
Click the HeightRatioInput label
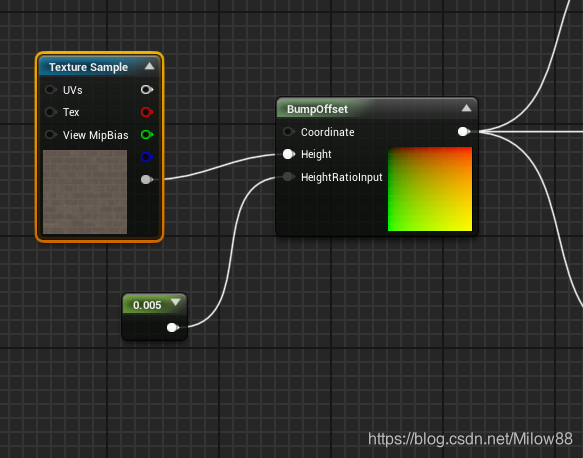coord(342,177)
